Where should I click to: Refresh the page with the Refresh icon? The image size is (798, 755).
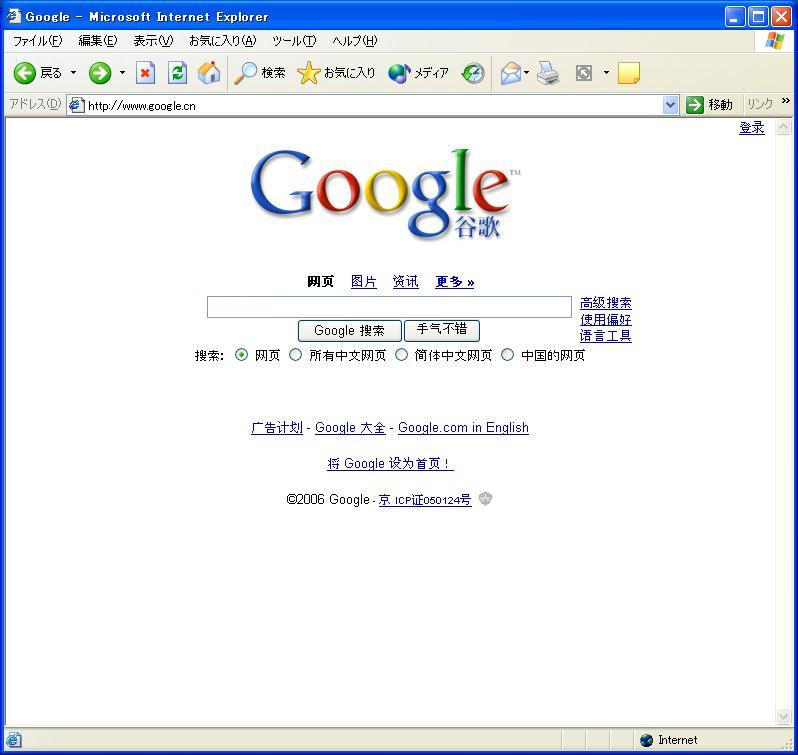(x=177, y=73)
